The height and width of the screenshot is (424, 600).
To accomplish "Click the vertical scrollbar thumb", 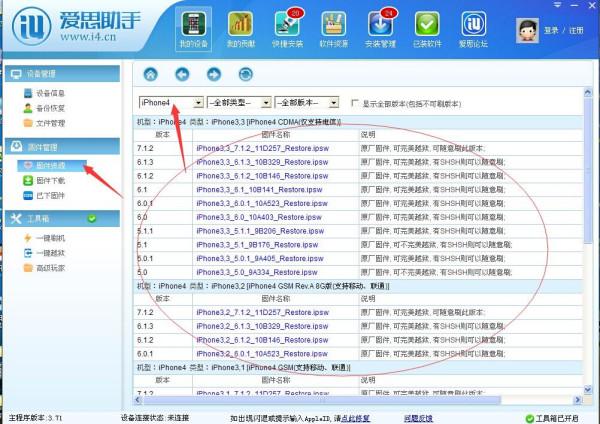I will coord(588,170).
